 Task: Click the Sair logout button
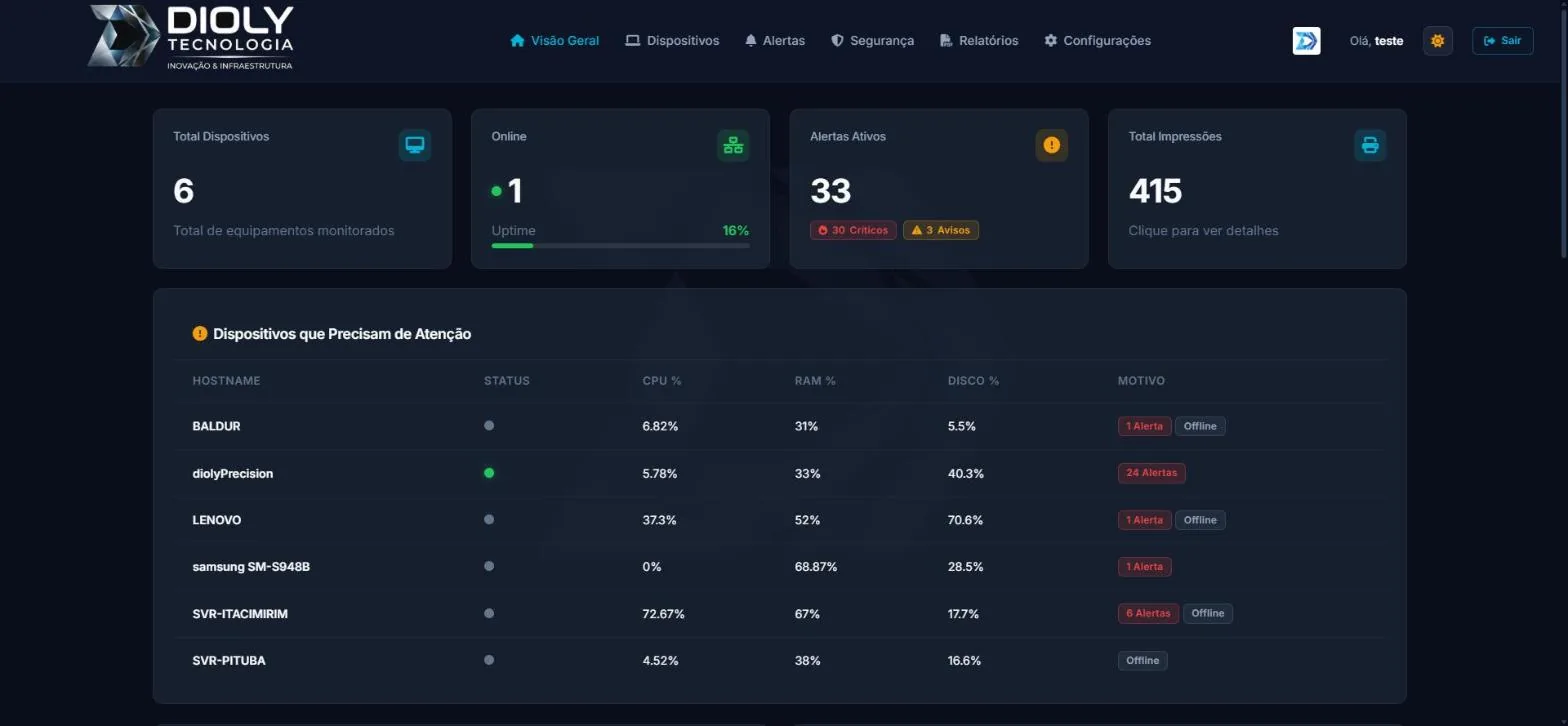coord(1502,41)
